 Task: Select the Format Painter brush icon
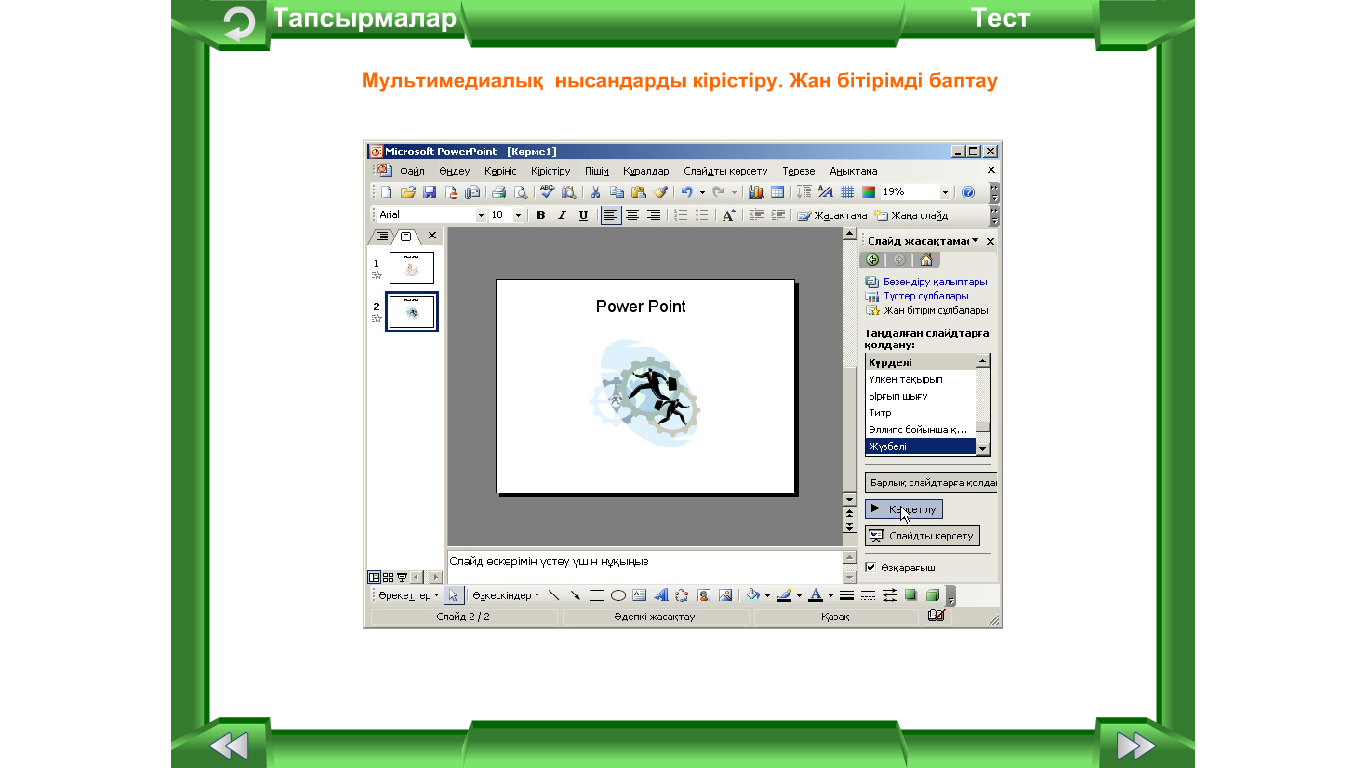click(x=661, y=192)
